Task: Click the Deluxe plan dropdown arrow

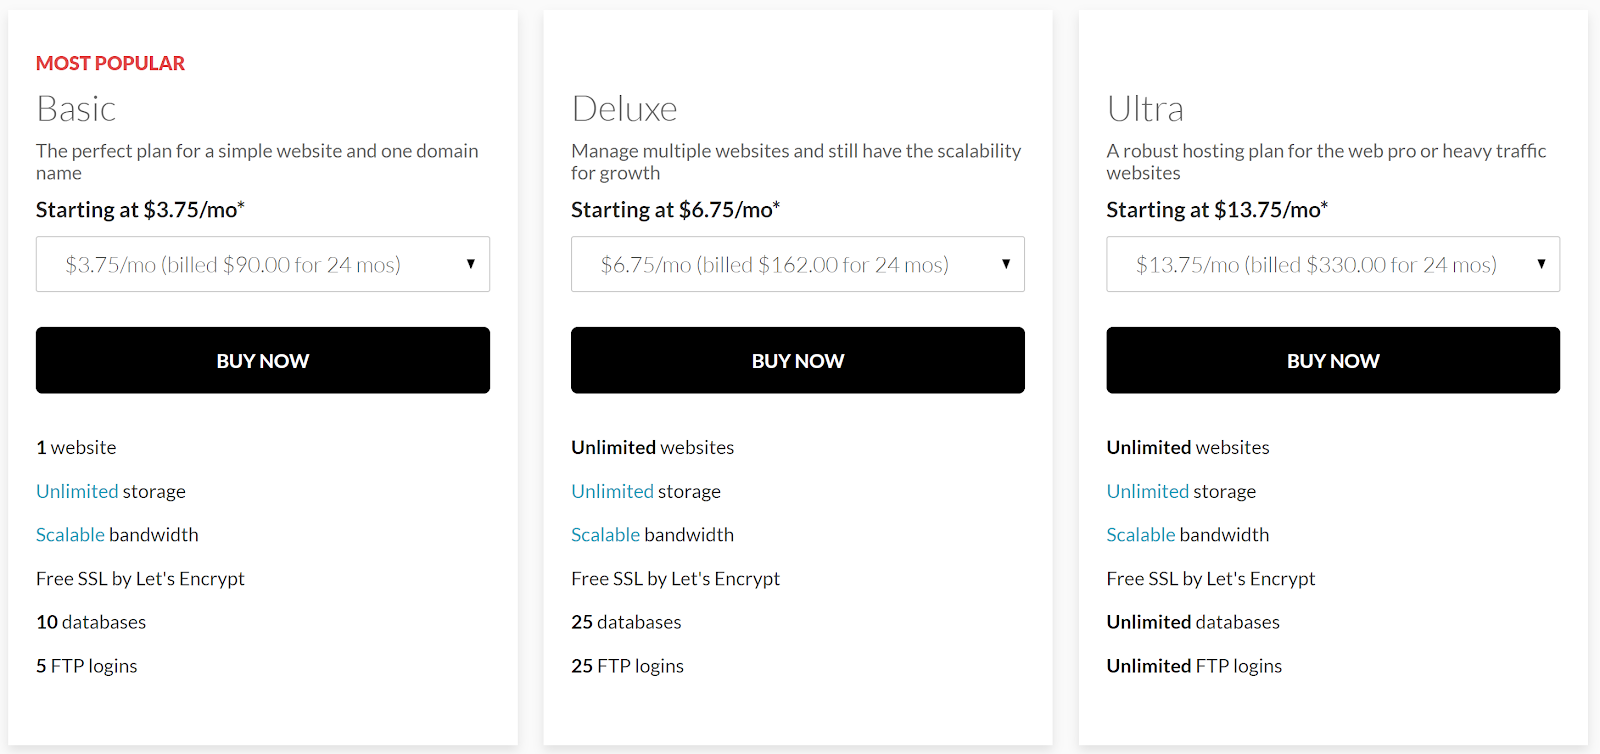Action: [x=1006, y=264]
